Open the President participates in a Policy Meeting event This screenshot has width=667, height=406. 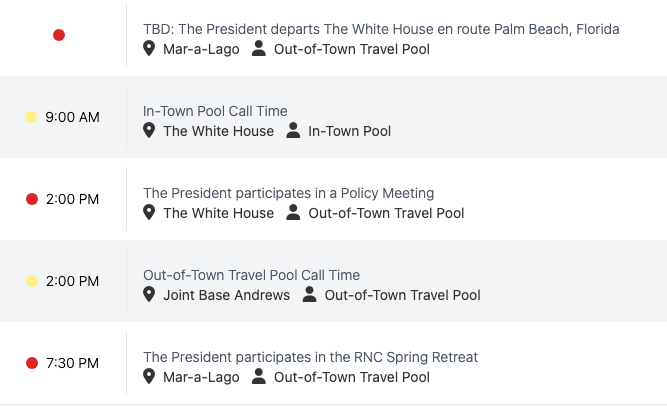[x=288, y=193]
